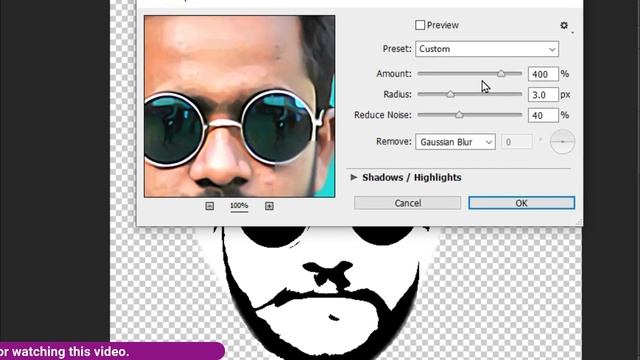Click the 100% preview zoom label
Screen dimensions: 640x360
coord(239,206)
